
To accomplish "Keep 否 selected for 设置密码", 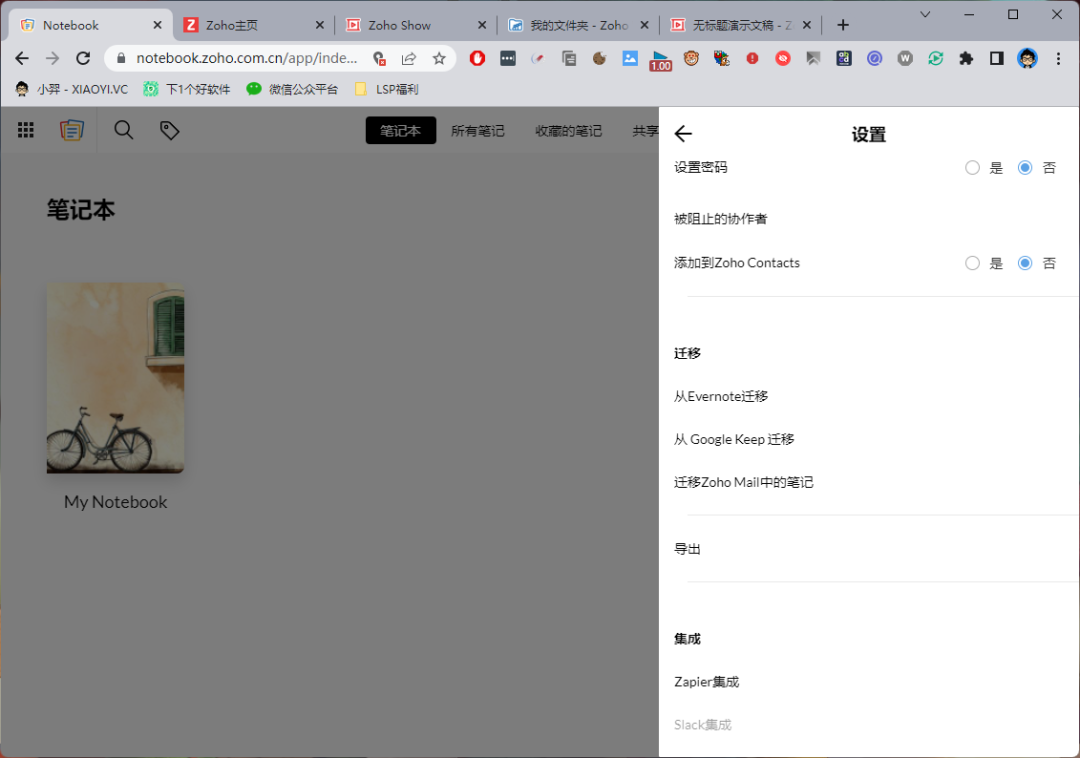I will point(1024,167).
